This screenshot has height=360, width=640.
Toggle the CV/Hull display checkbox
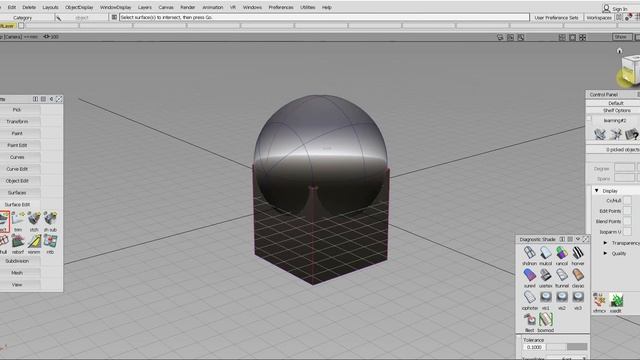(x=627, y=200)
